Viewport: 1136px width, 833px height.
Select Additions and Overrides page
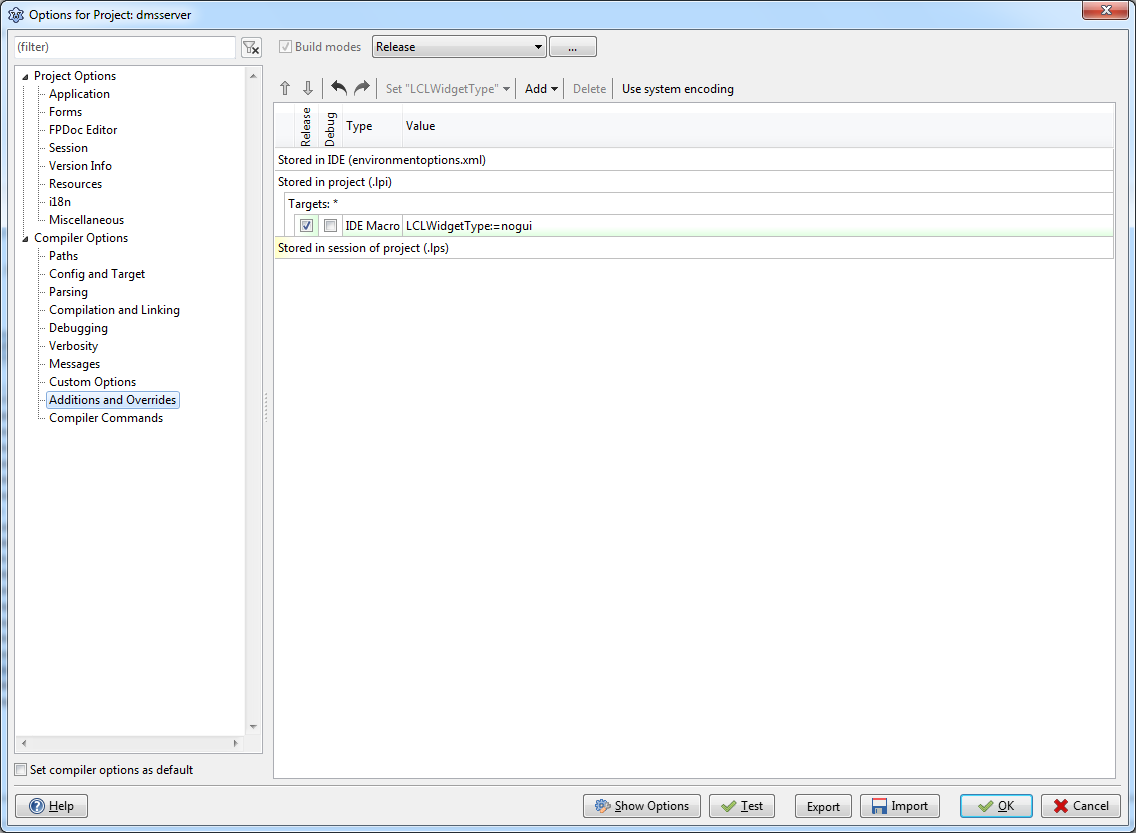tap(112, 400)
